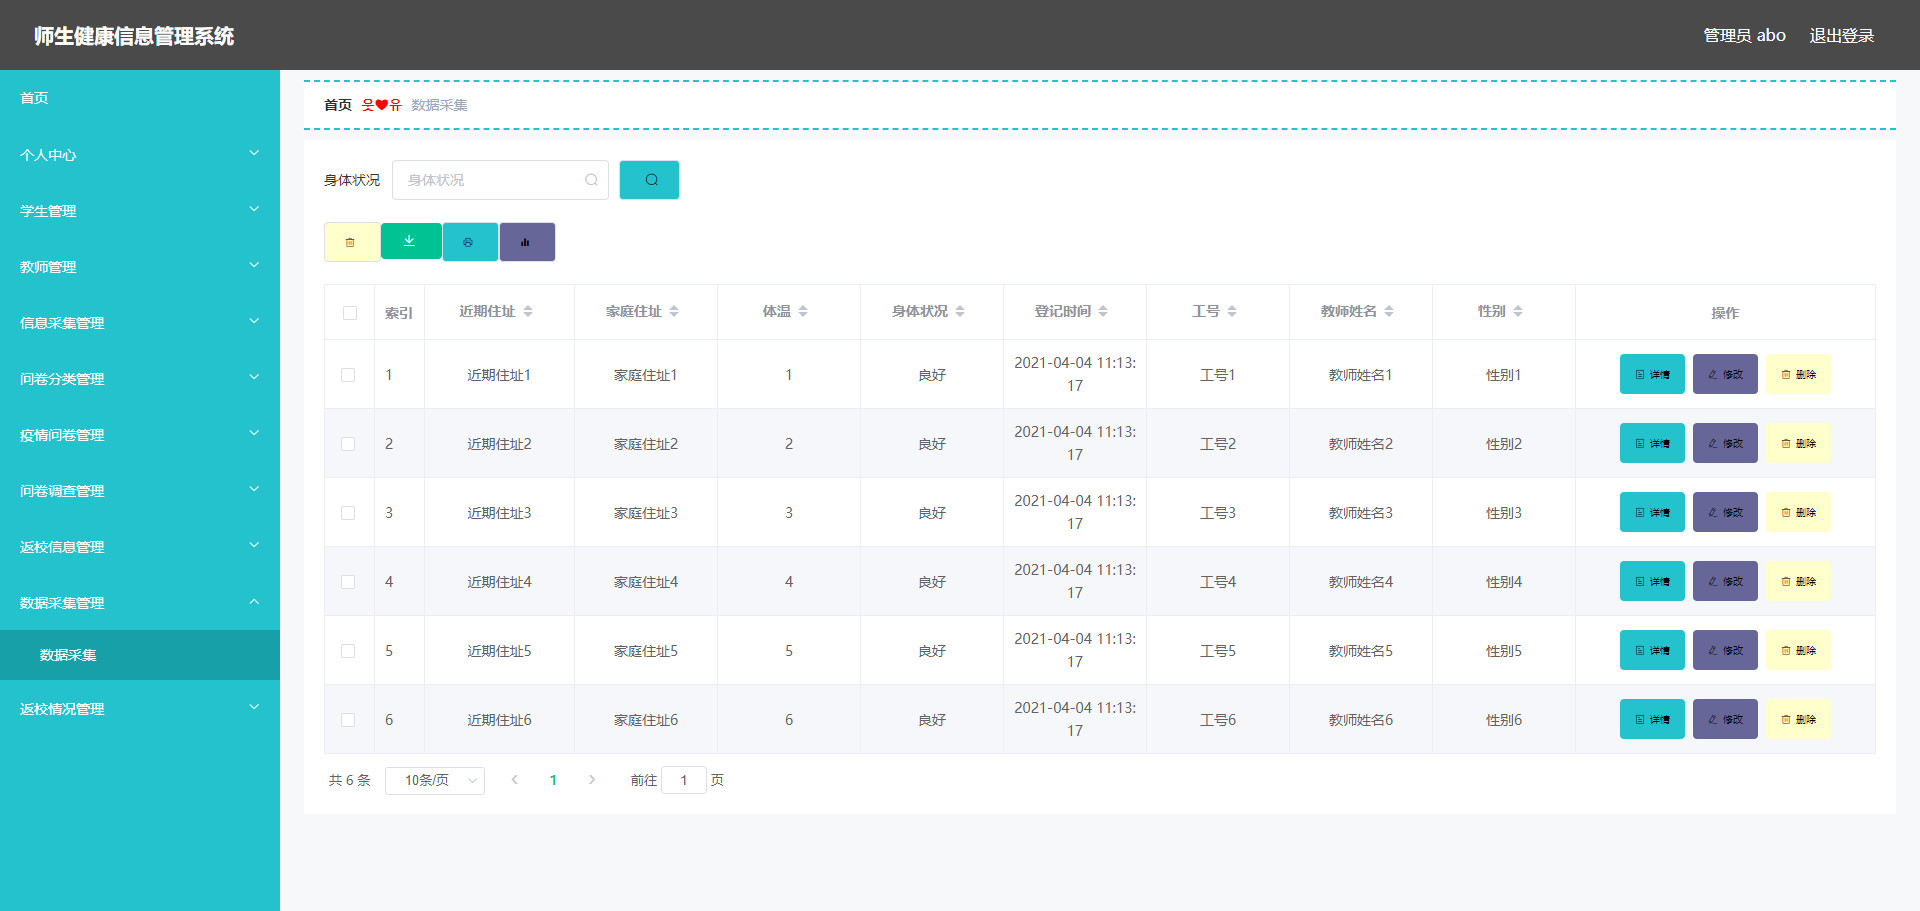View 详情 for 教师姓名3 row
1920x911 pixels.
tap(1652, 512)
